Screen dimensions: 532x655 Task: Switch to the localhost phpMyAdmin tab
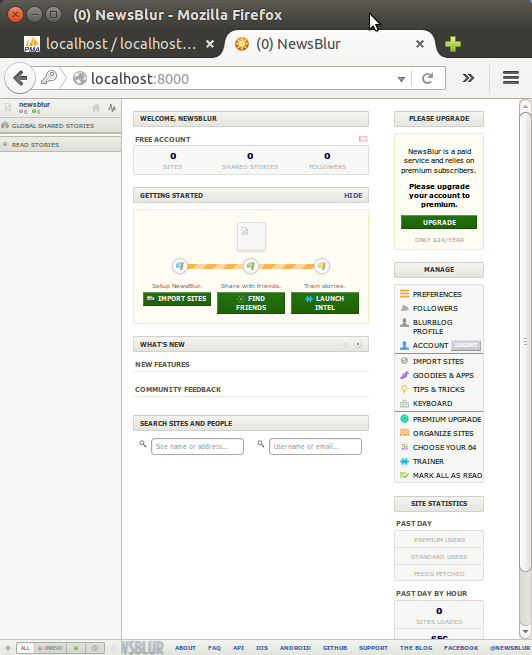tap(119, 44)
